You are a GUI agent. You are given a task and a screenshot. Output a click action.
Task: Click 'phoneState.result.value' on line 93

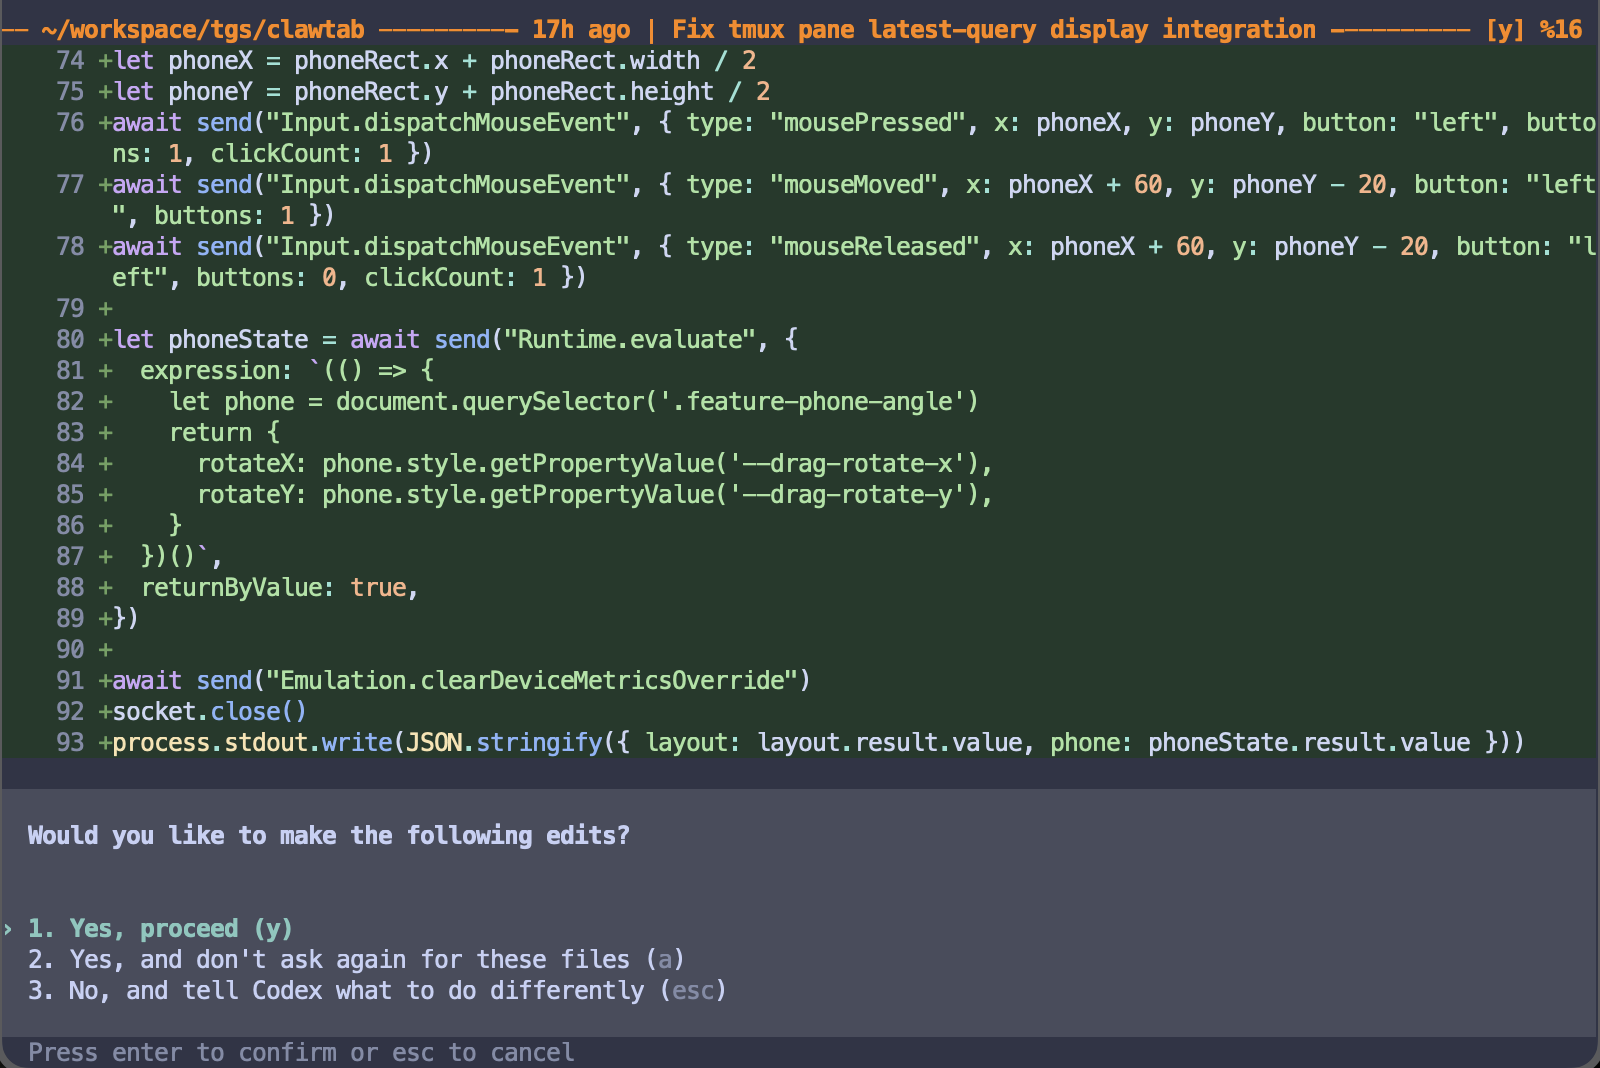(x=1309, y=743)
